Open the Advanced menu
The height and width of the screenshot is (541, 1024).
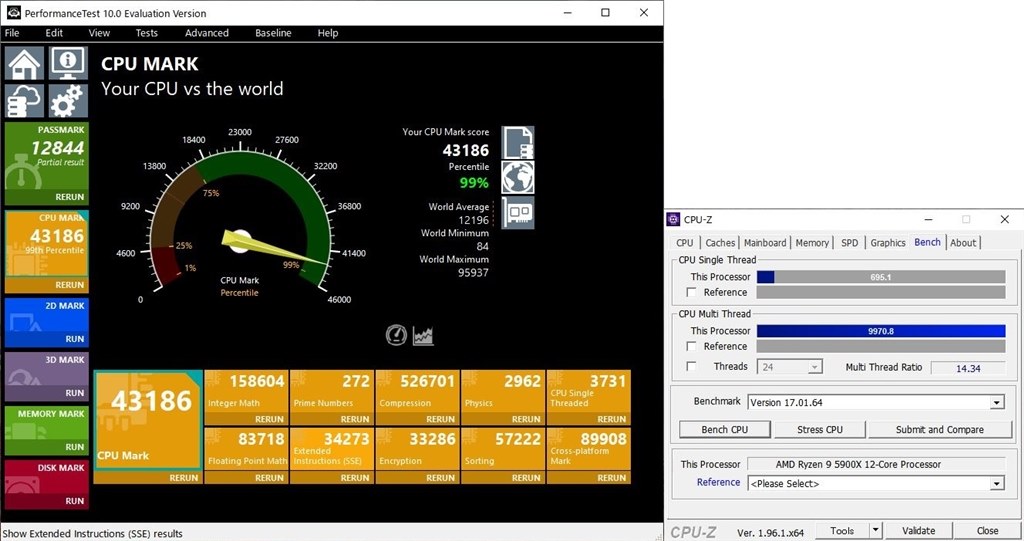[x=206, y=33]
